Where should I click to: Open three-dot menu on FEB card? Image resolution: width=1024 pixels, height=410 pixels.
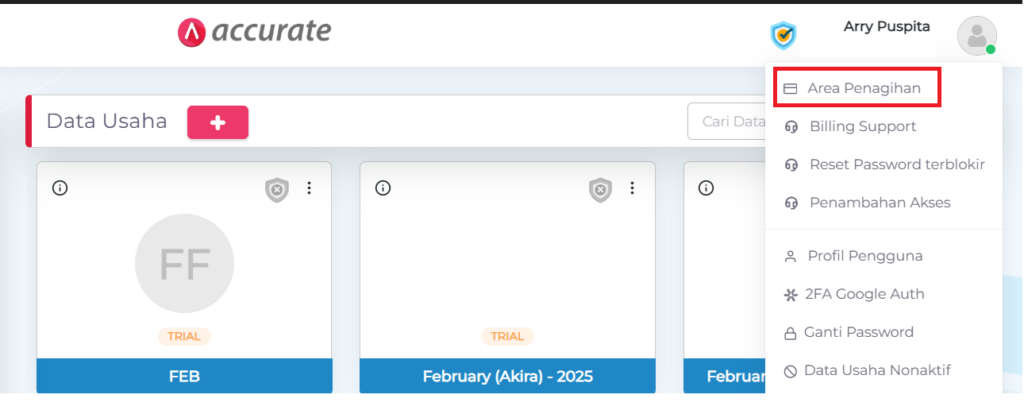click(x=309, y=188)
